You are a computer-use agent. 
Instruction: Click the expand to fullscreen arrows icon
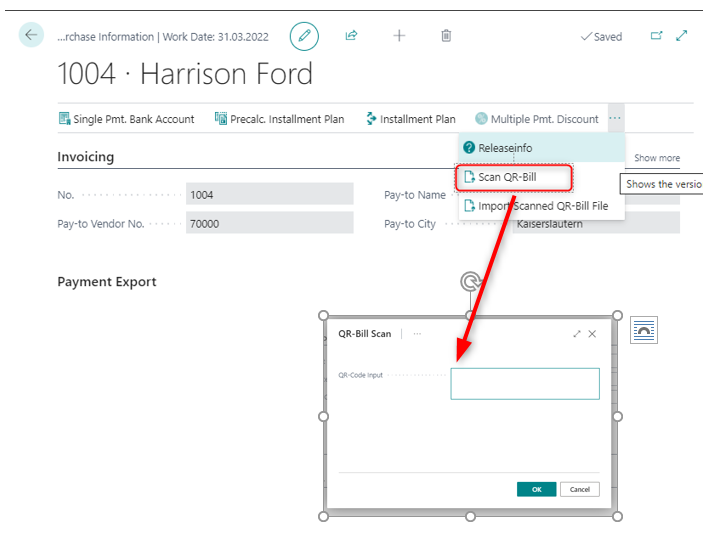click(682, 36)
